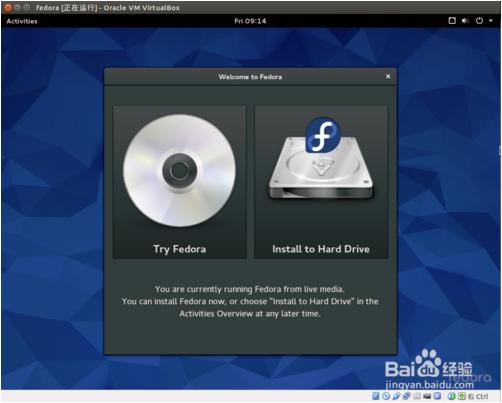The height and width of the screenshot is (403, 502).
Task: Click the VirtualBox mouse integration icon
Action: pyautogui.click(x=451, y=396)
